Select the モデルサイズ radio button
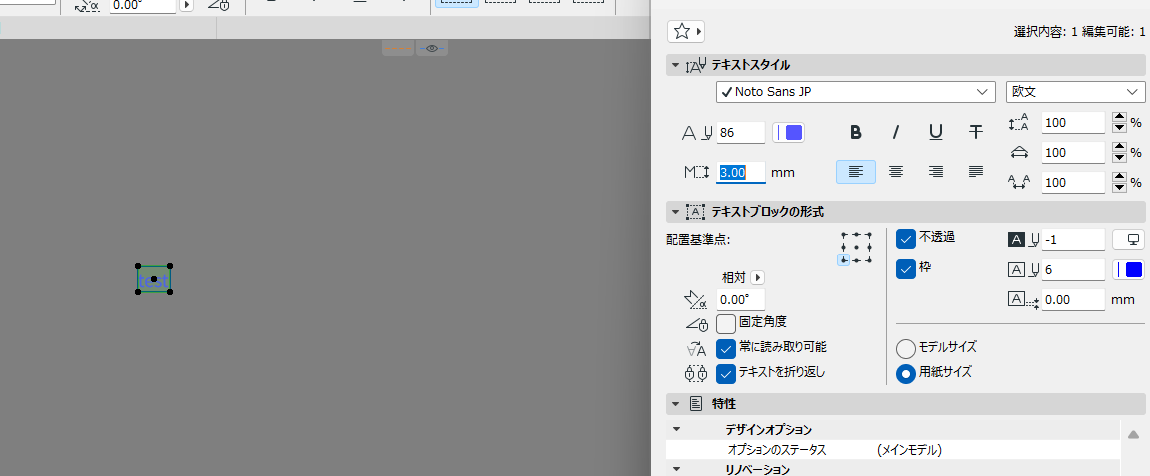 pyautogui.click(x=907, y=348)
